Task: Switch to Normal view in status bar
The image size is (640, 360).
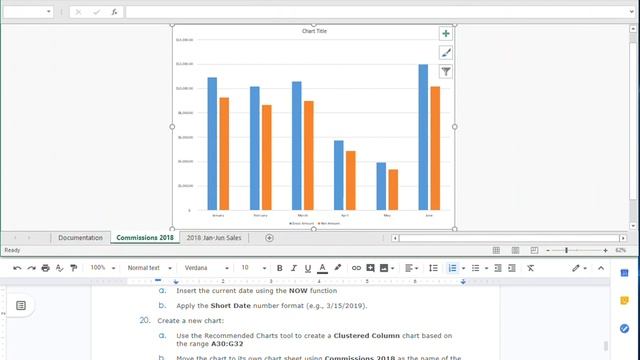Action: (496, 250)
